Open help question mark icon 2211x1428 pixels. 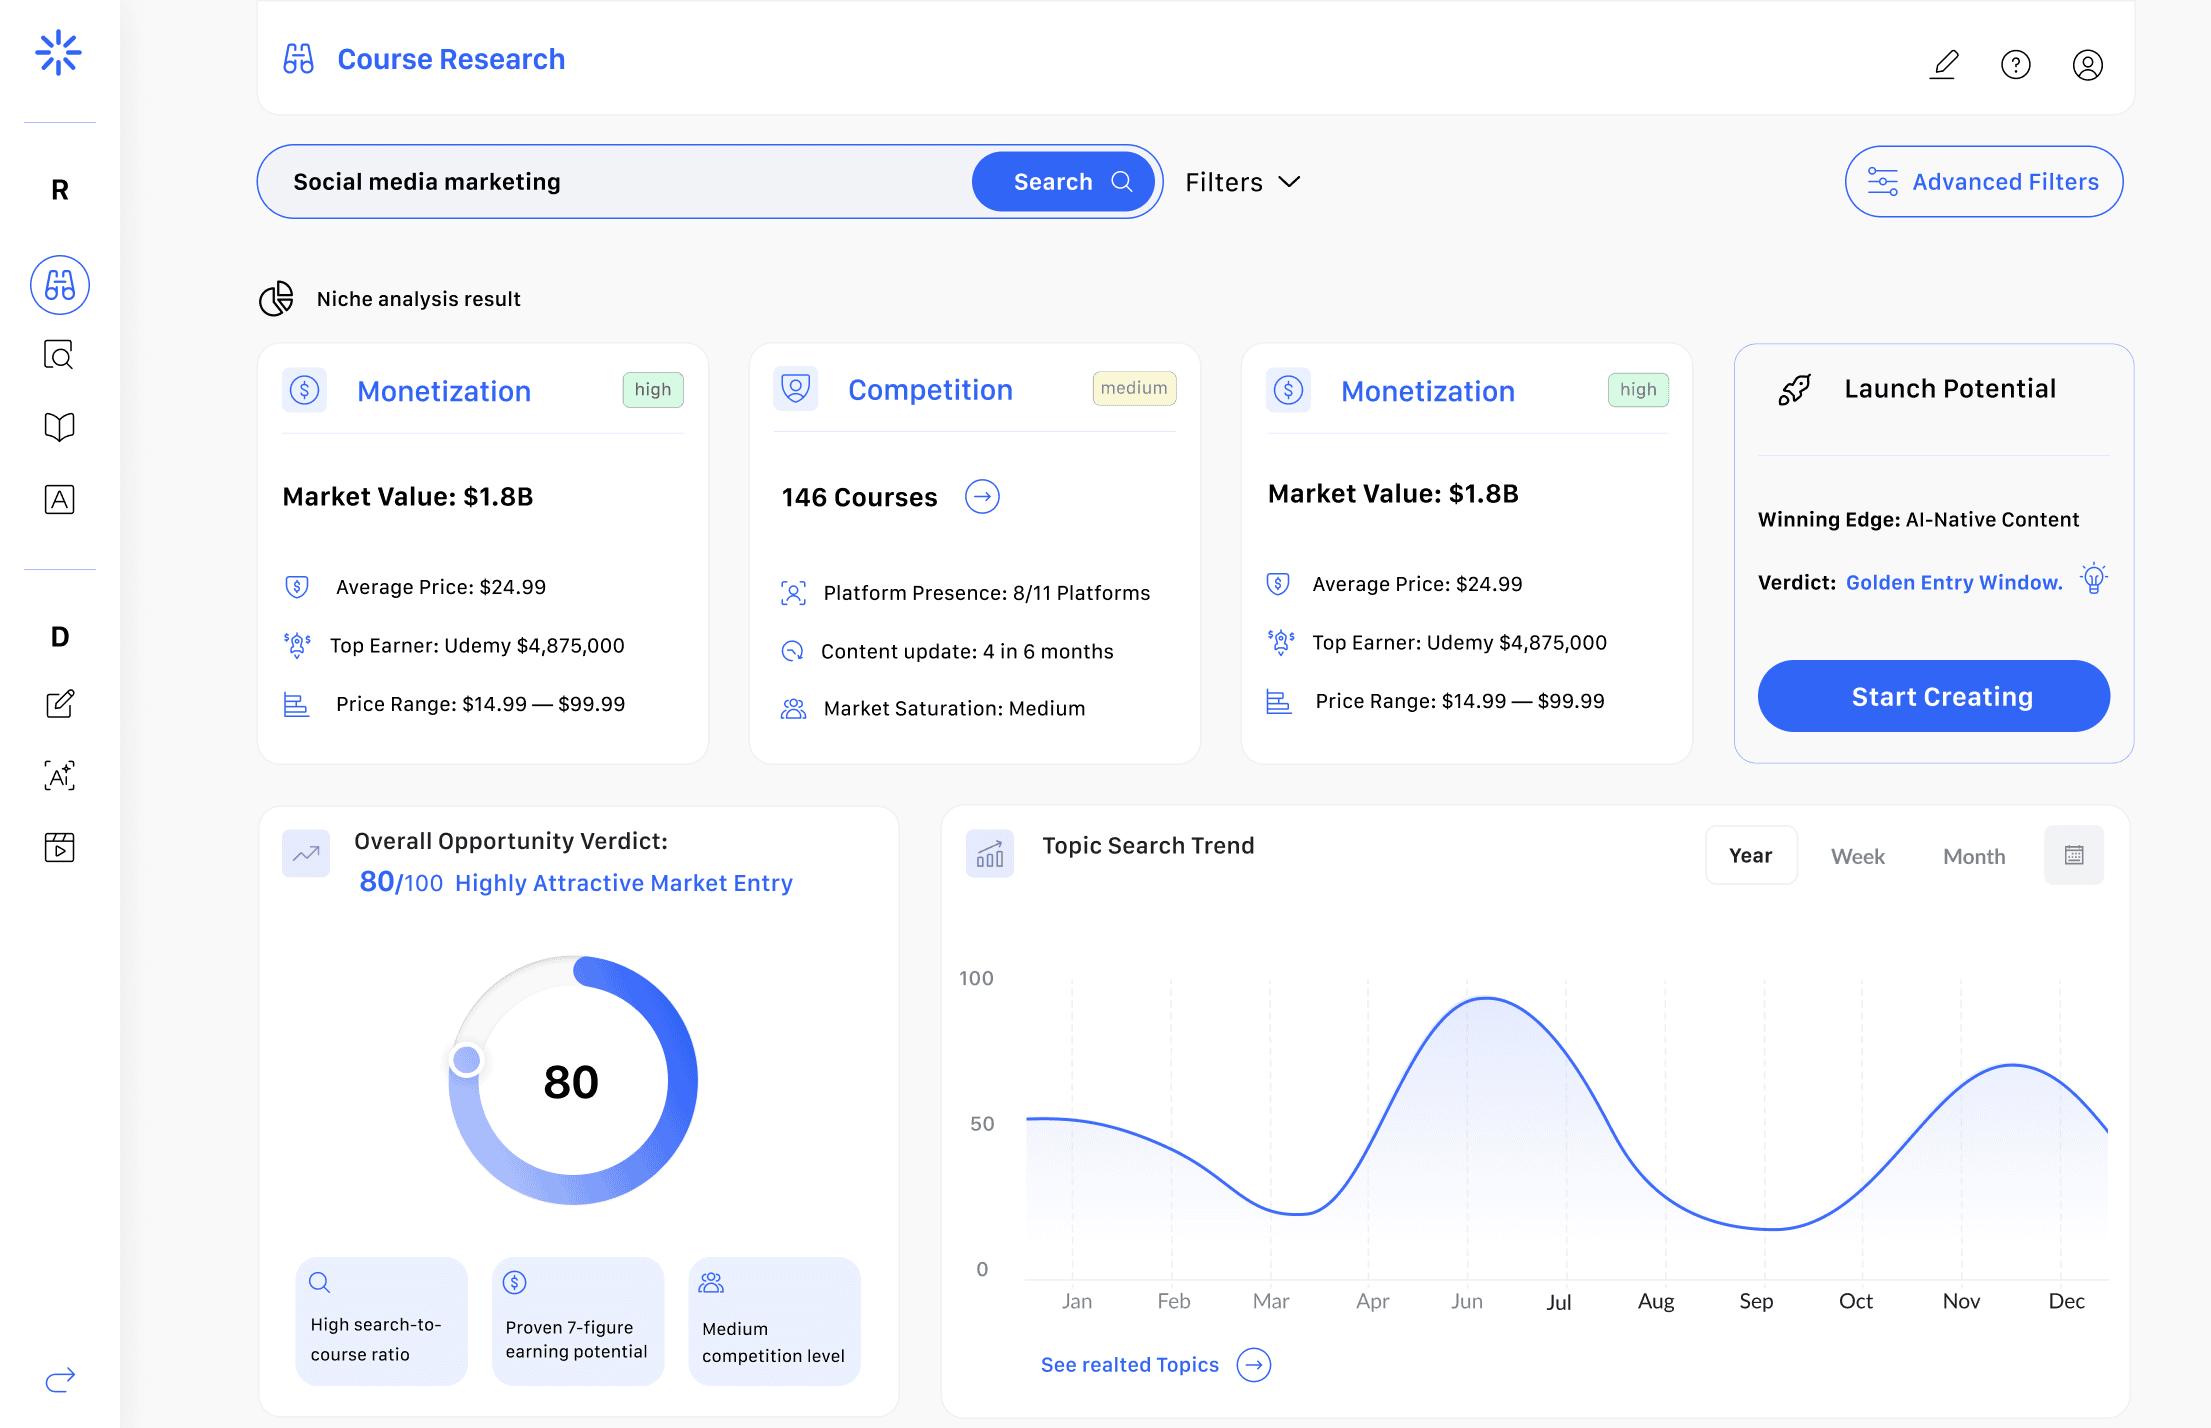[2015, 65]
